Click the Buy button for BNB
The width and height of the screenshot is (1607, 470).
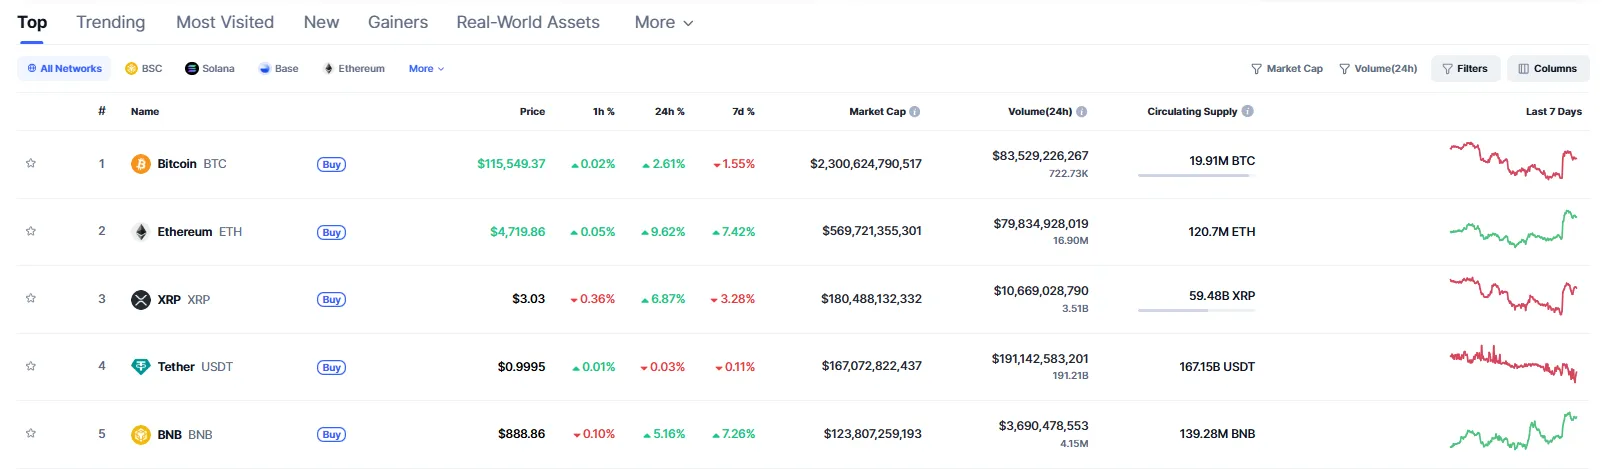331,435
